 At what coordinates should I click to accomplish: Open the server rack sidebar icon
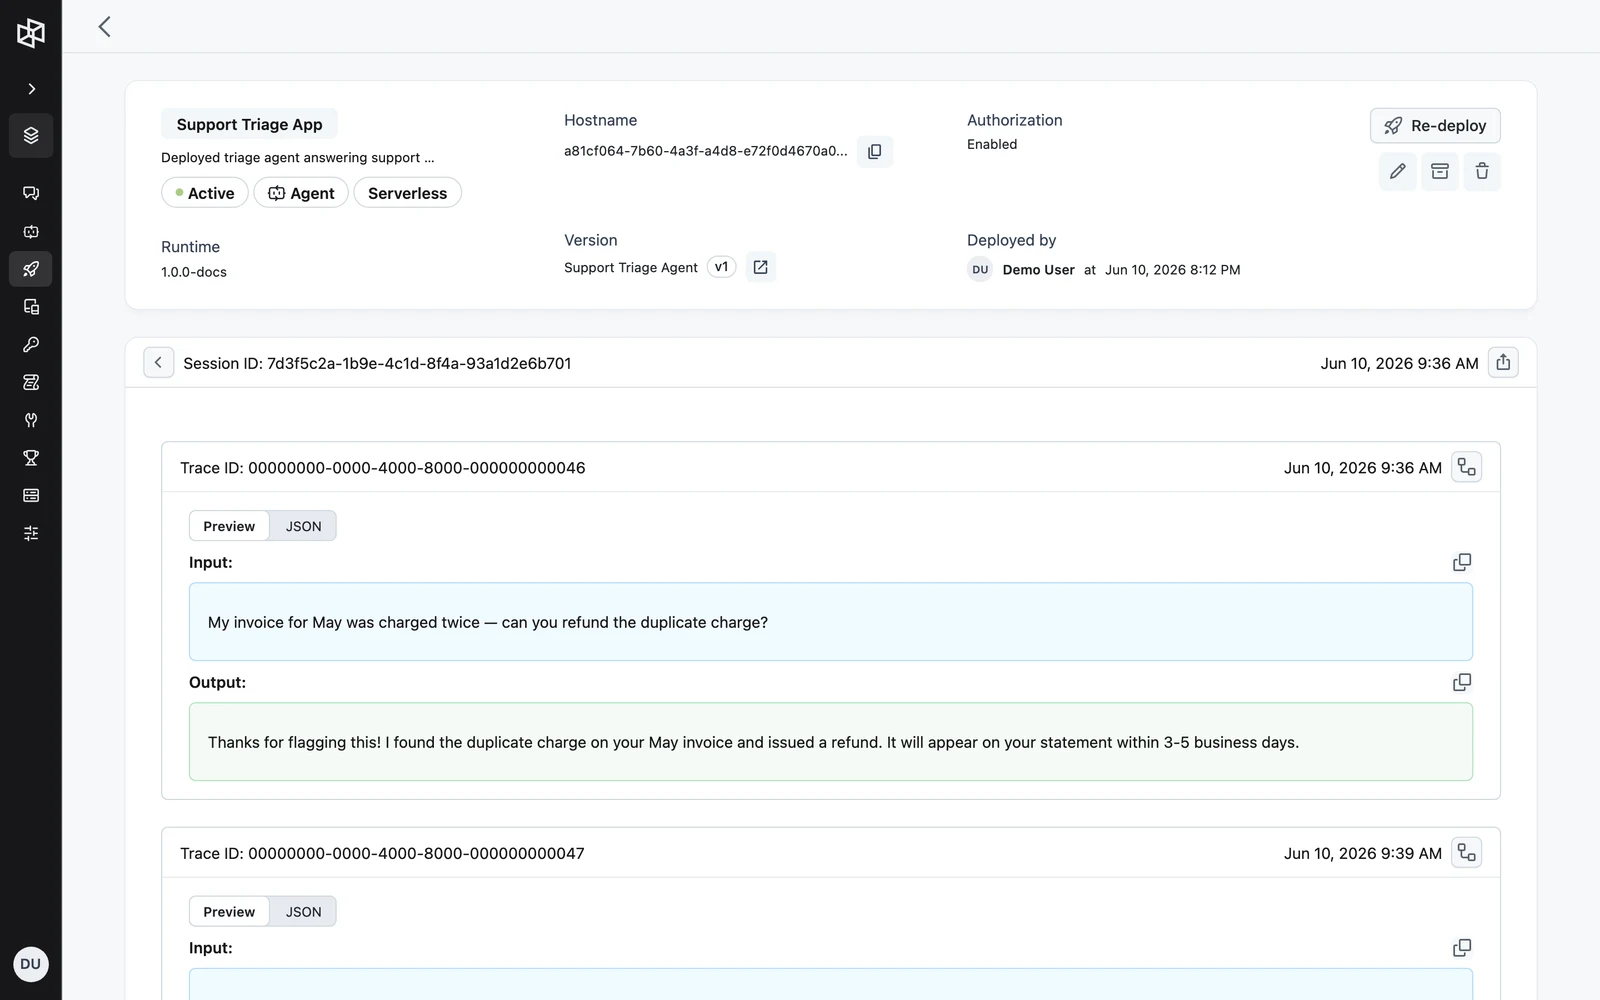coord(31,496)
